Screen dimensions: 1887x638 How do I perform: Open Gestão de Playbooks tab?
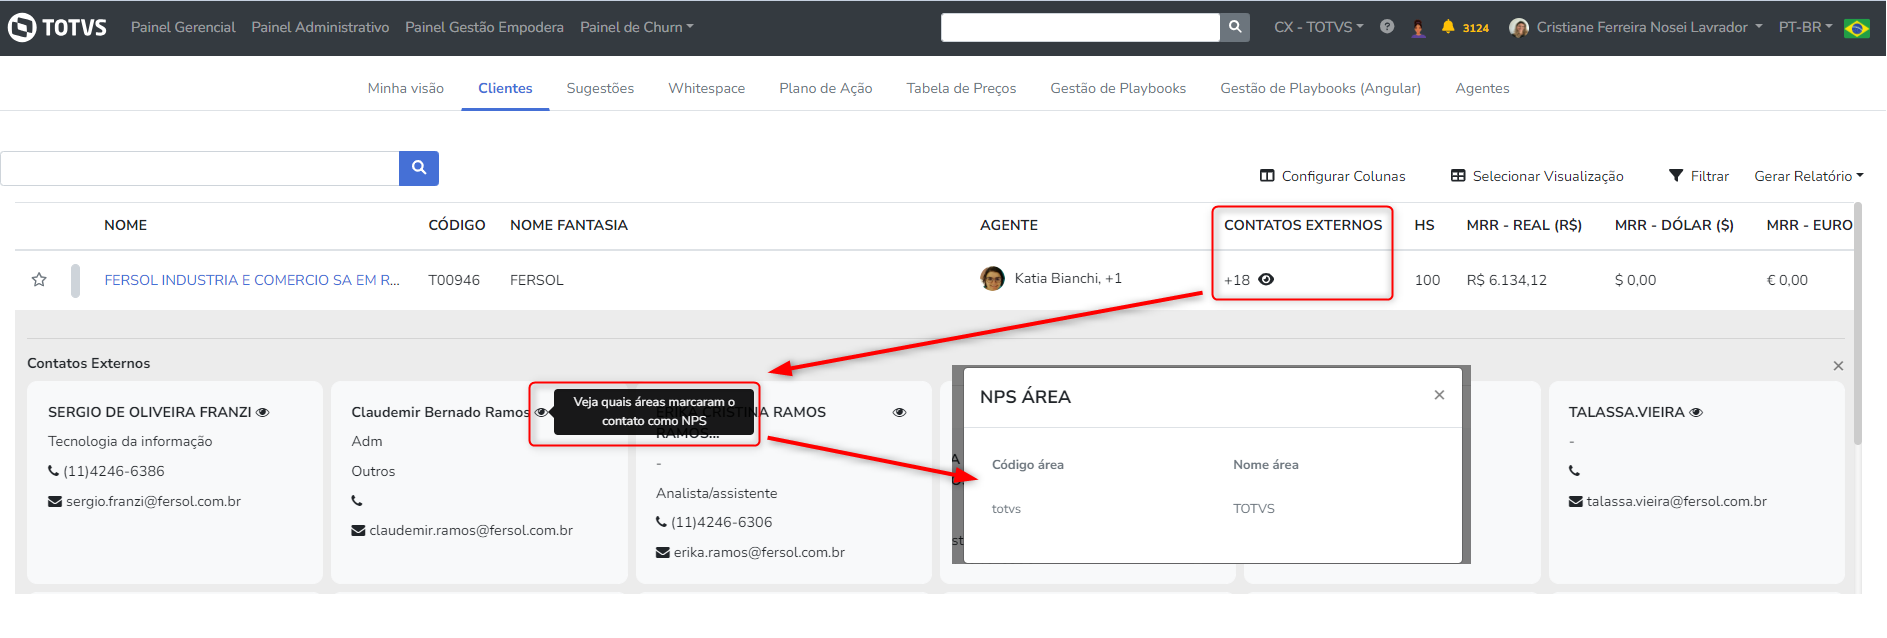coord(1118,88)
